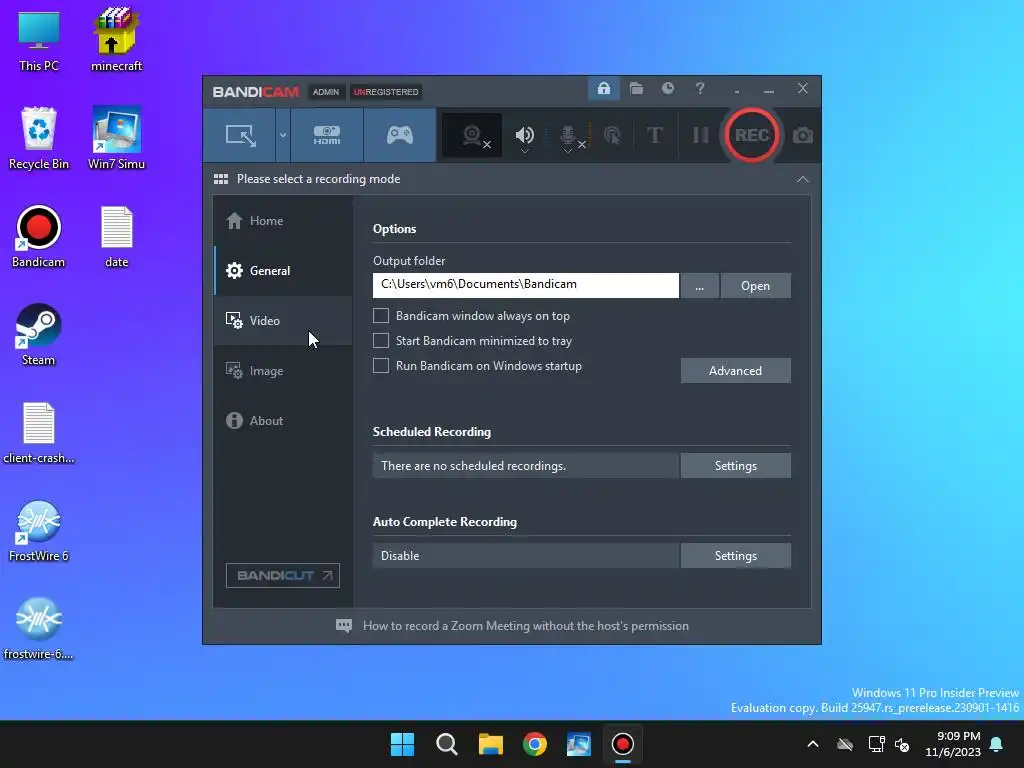The height and width of the screenshot is (768, 1024).
Task: Open the Home tab
Action: (283, 221)
